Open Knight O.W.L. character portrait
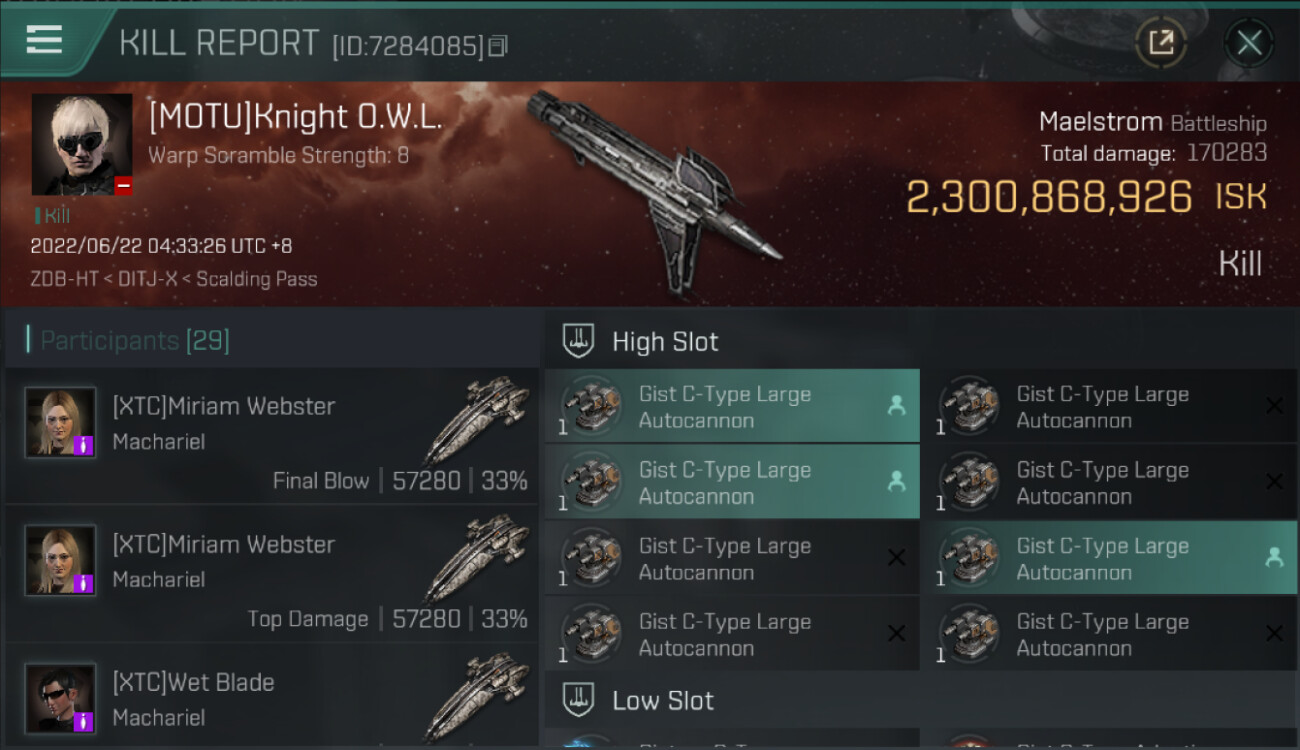The width and height of the screenshot is (1300, 750). [82, 144]
